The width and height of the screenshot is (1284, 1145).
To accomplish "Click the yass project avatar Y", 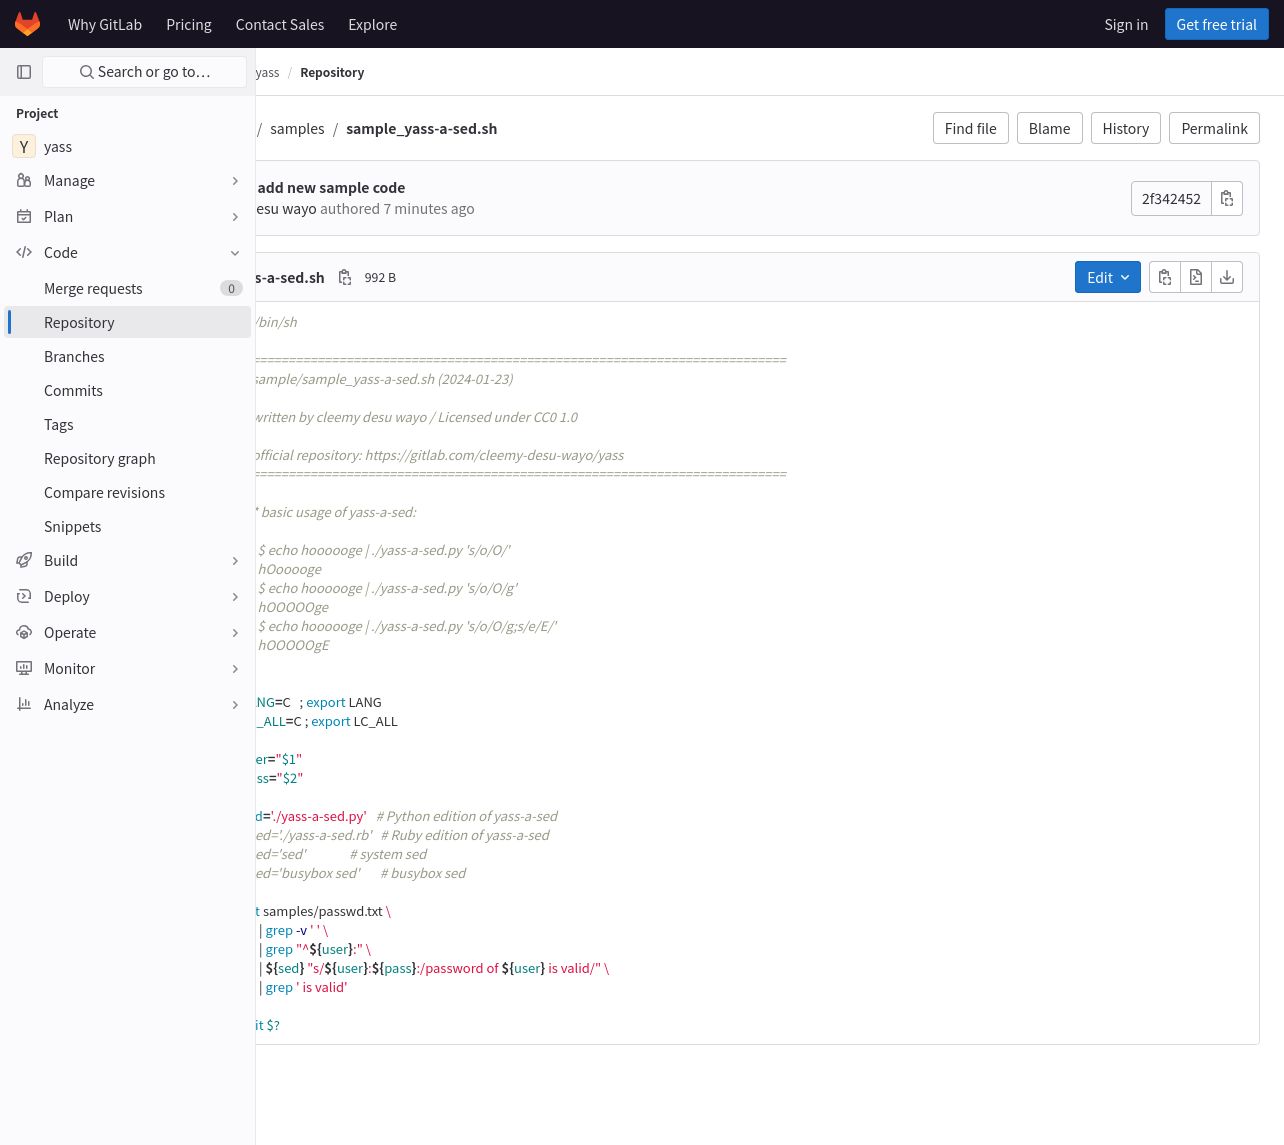I will pos(24,147).
